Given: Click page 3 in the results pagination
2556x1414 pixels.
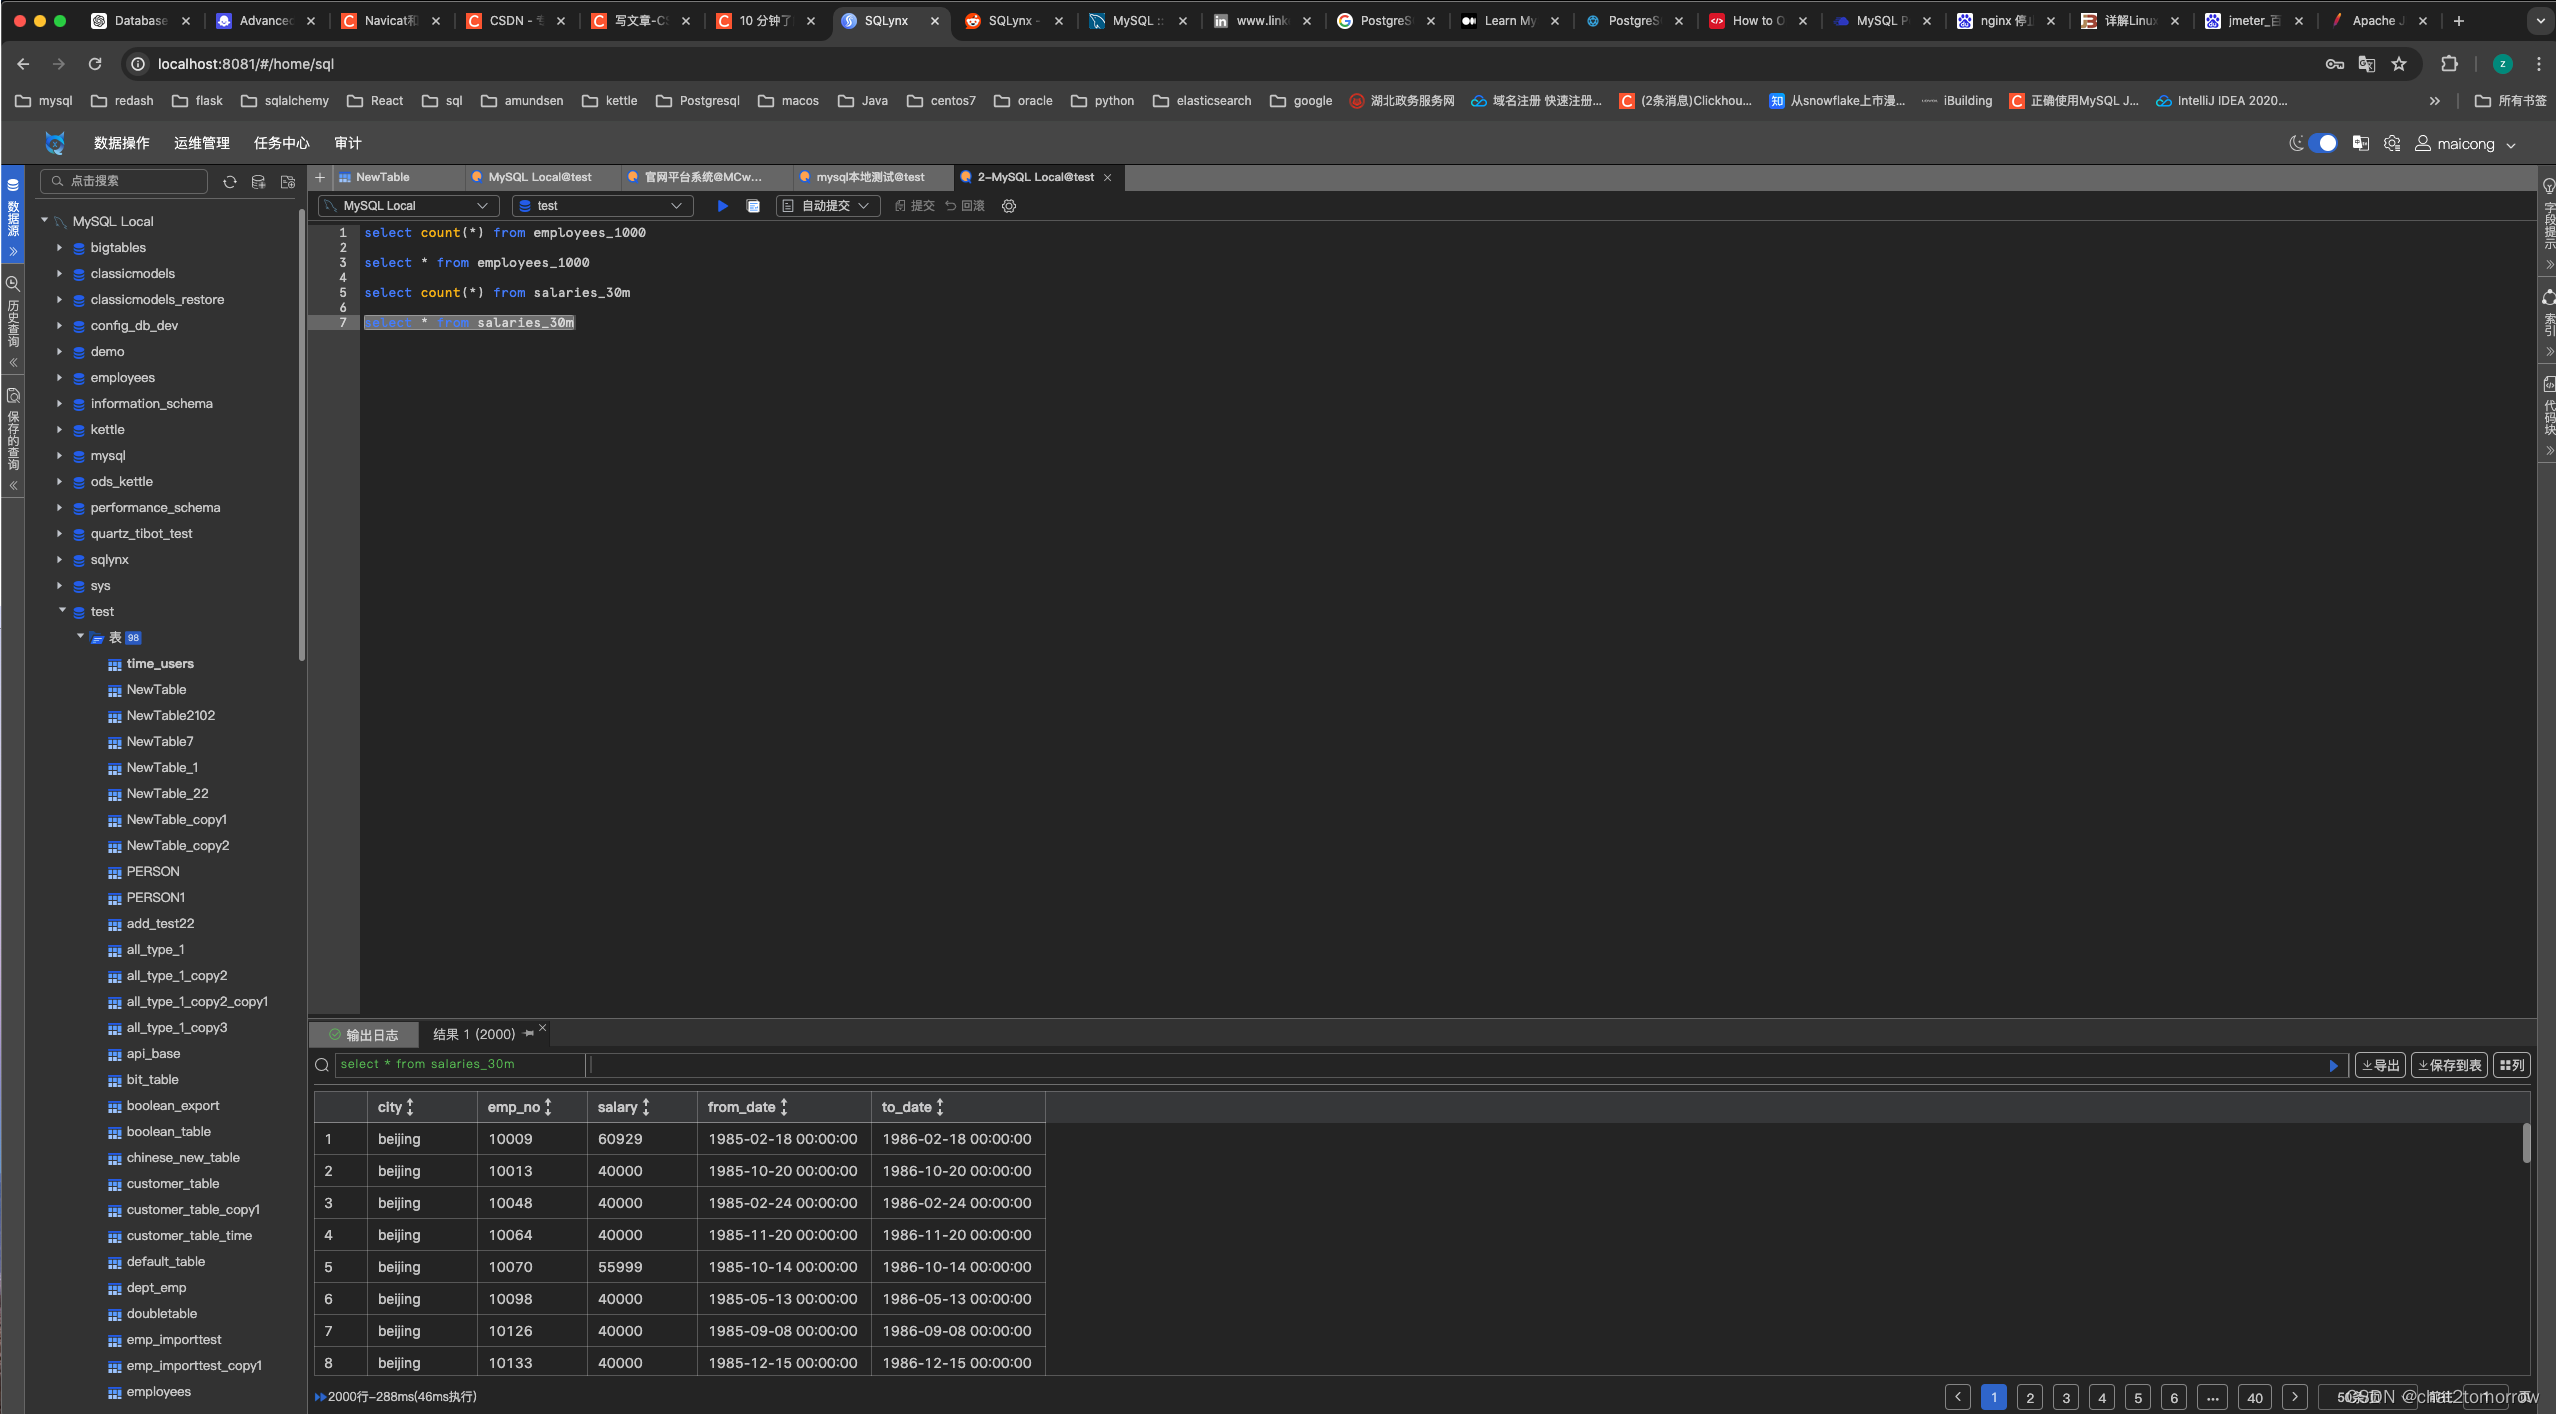Looking at the screenshot, I should pos(2066,1397).
